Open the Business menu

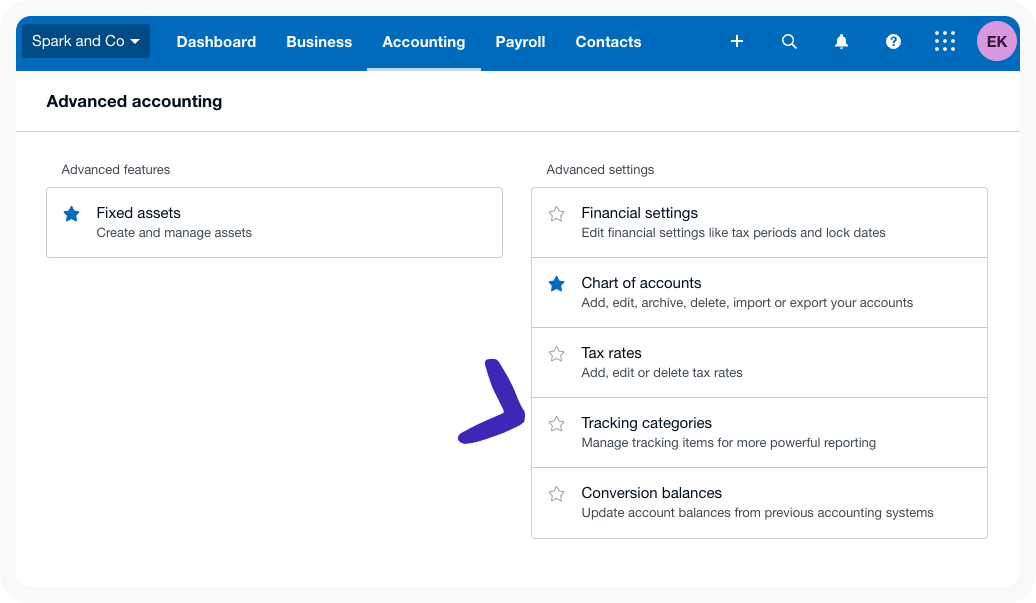pos(319,42)
